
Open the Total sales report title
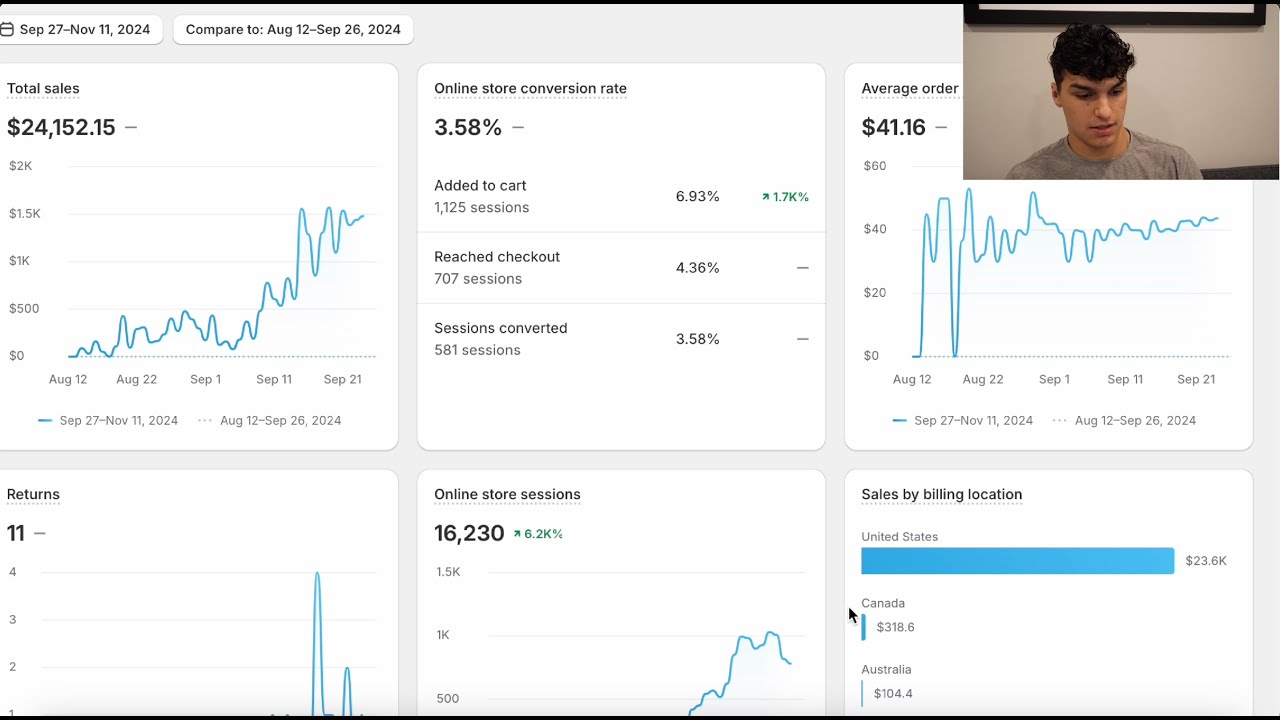coord(43,89)
